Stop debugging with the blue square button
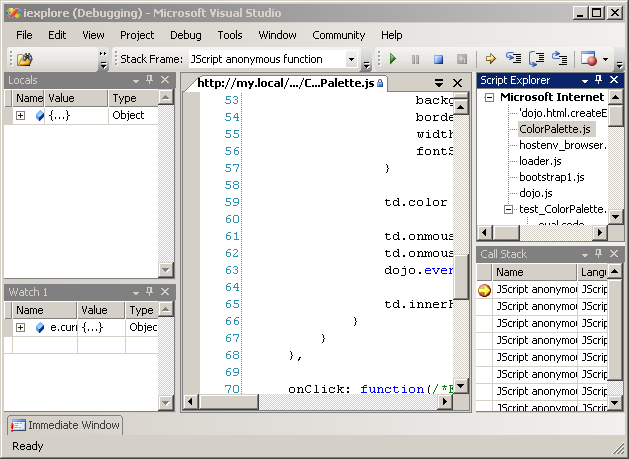Image resolution: width=629 pixels, height=459 pixels. (x=438, y=59)
